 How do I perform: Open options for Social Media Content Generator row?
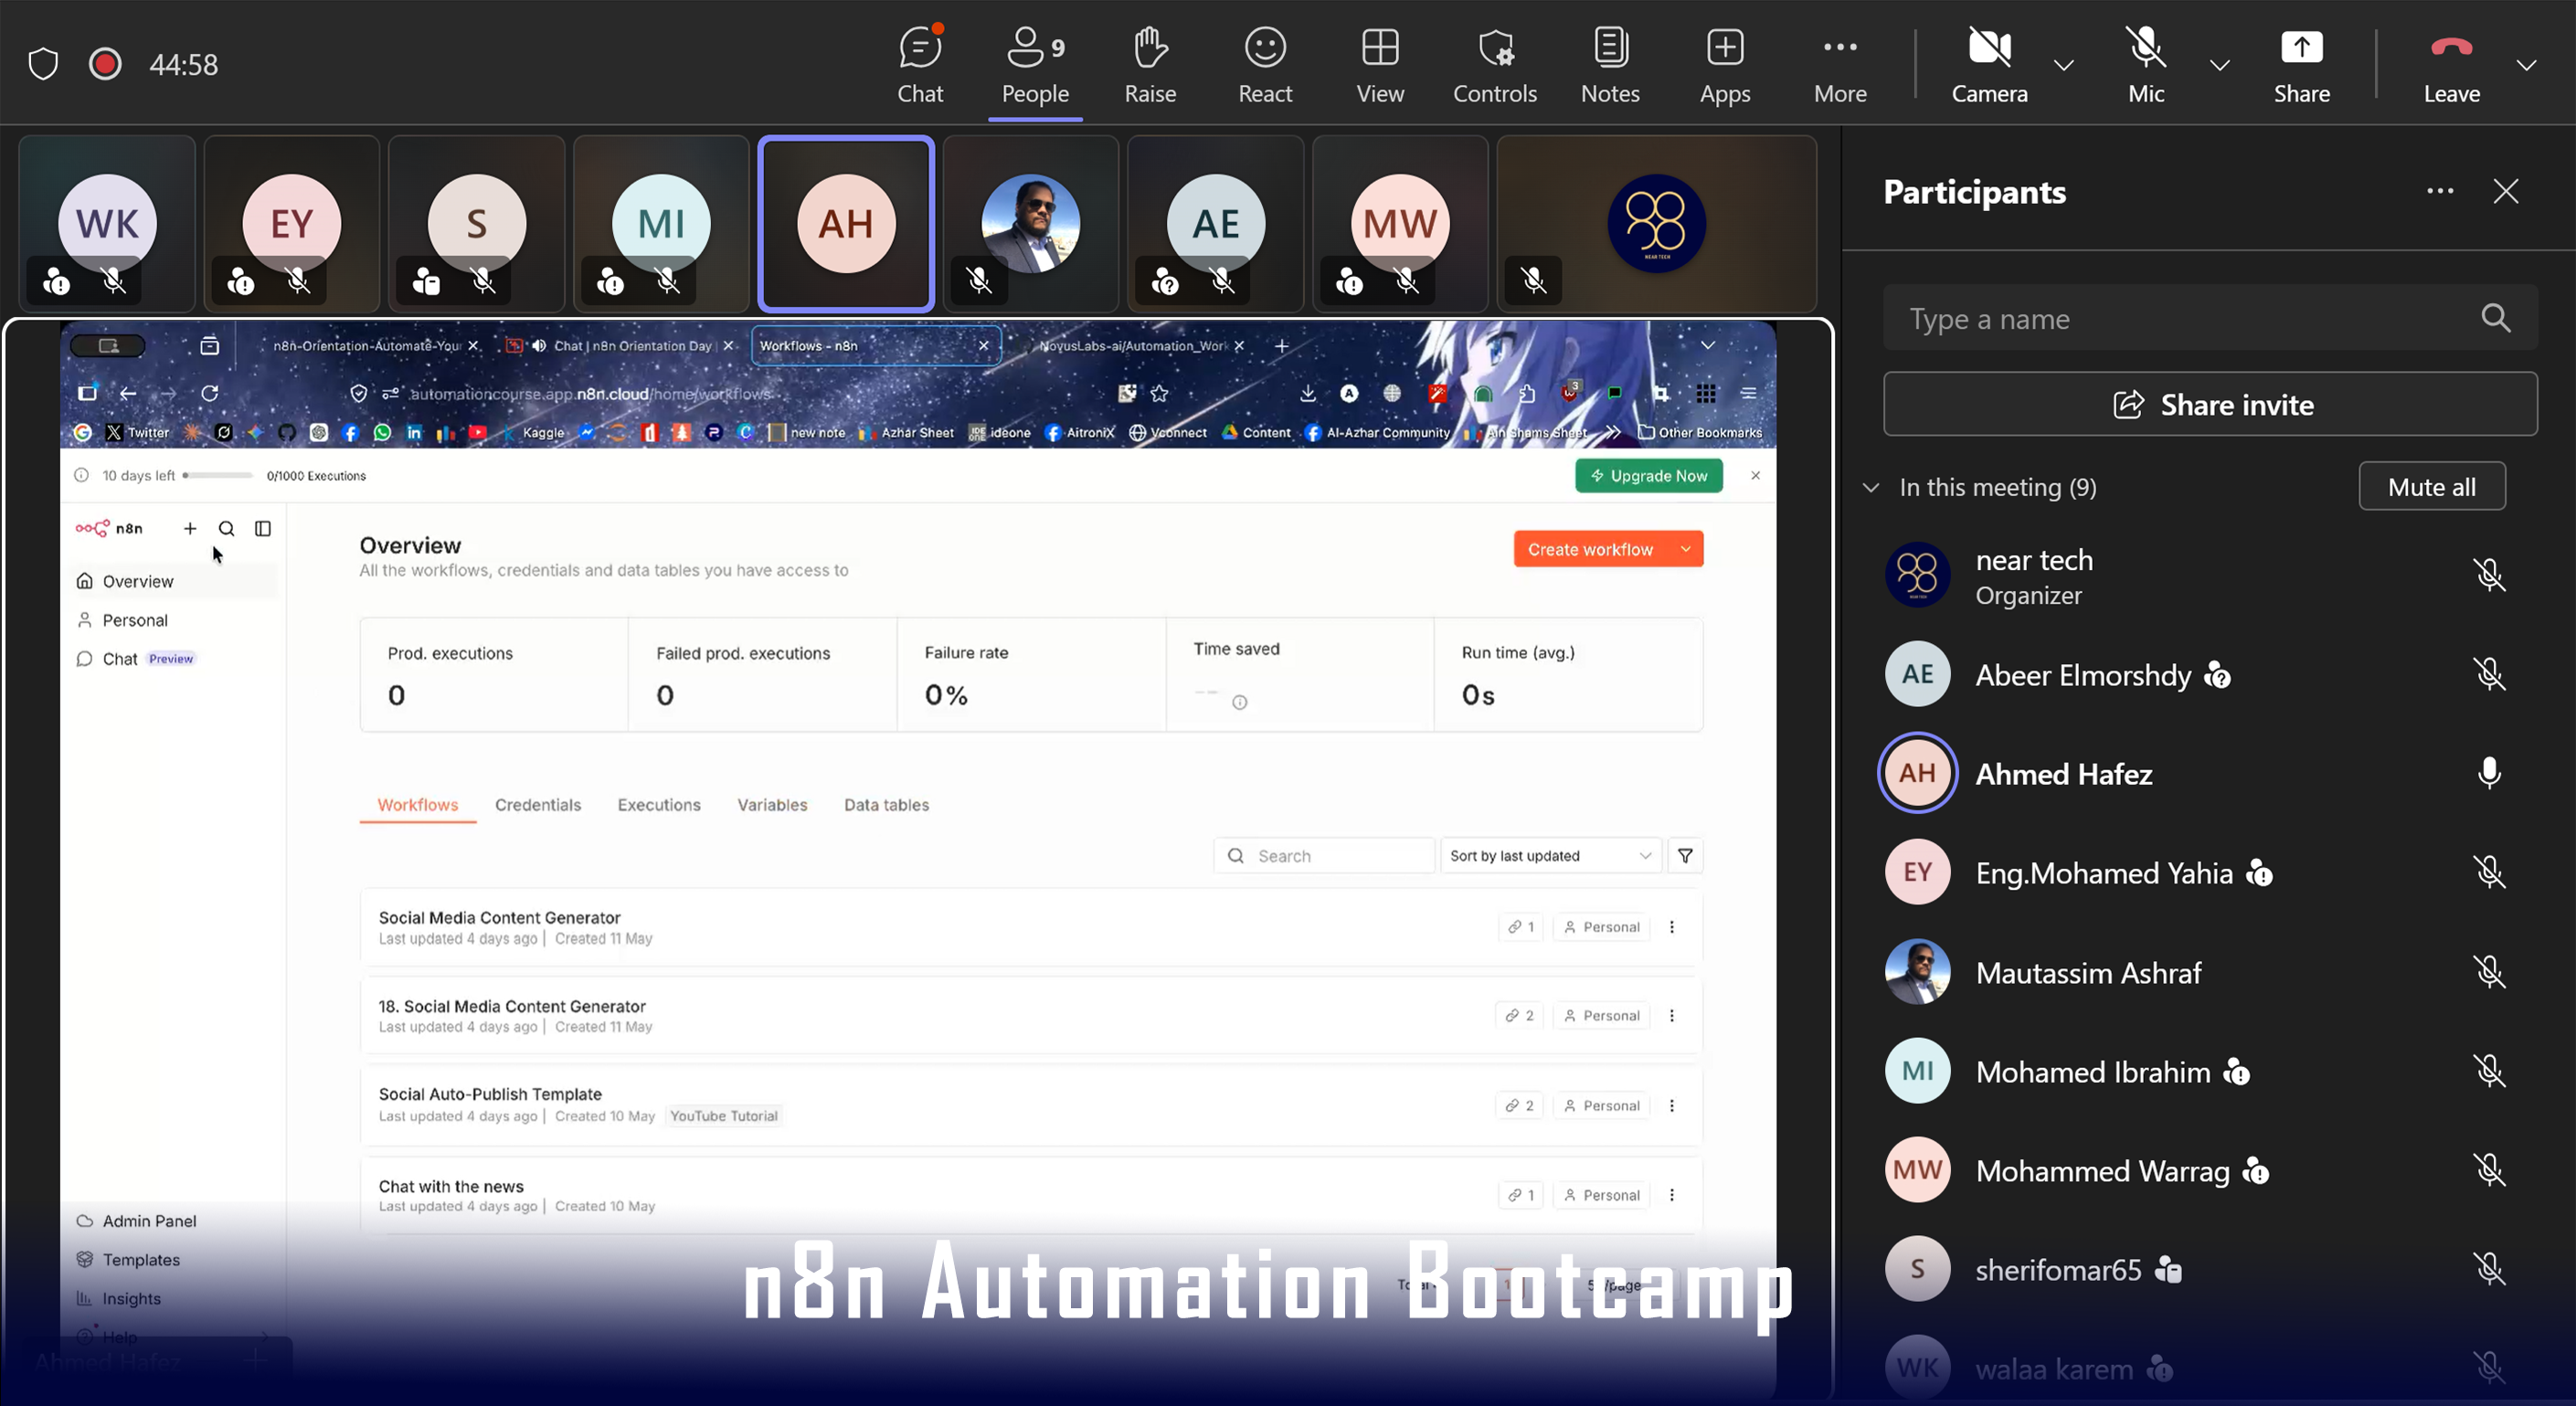point(1672,927)
